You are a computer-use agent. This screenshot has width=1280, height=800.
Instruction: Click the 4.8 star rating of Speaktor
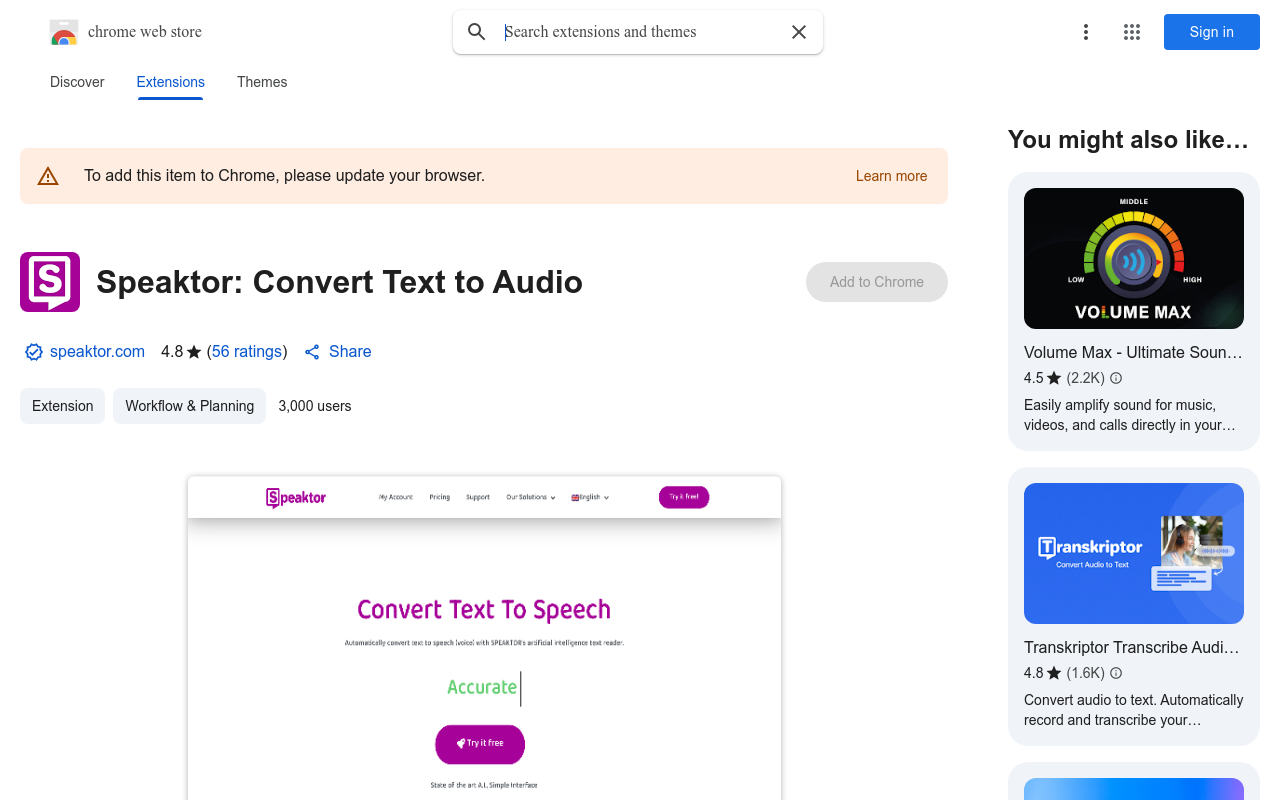coord(181,352)
